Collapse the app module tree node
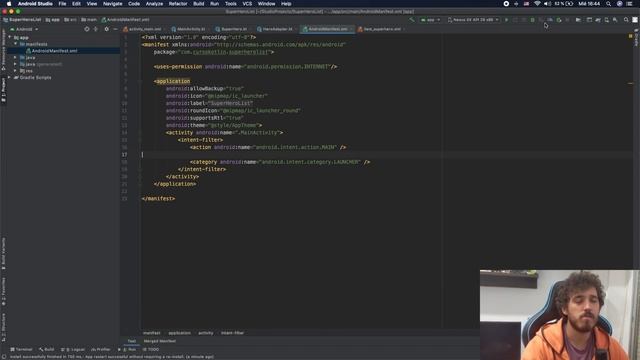Viewport: 640px width, 360px height. tap(10, 37)
